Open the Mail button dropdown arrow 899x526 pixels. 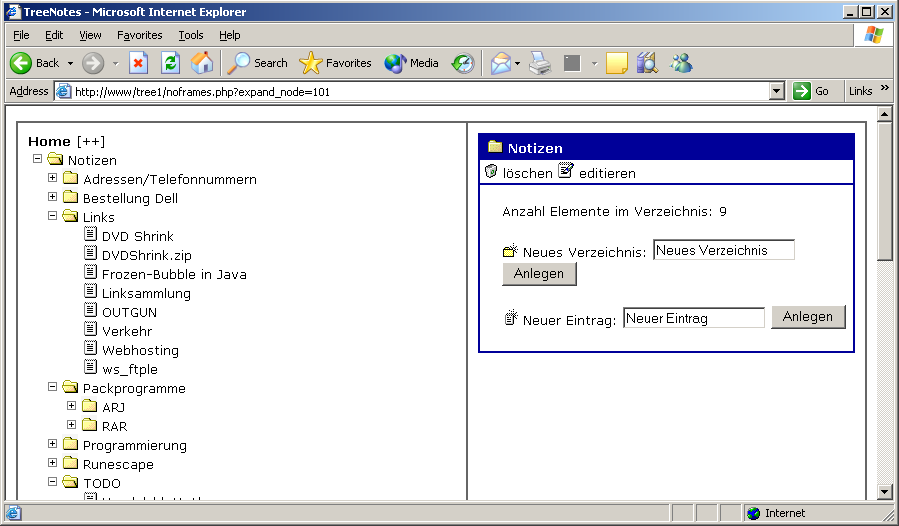click(517, 63)
